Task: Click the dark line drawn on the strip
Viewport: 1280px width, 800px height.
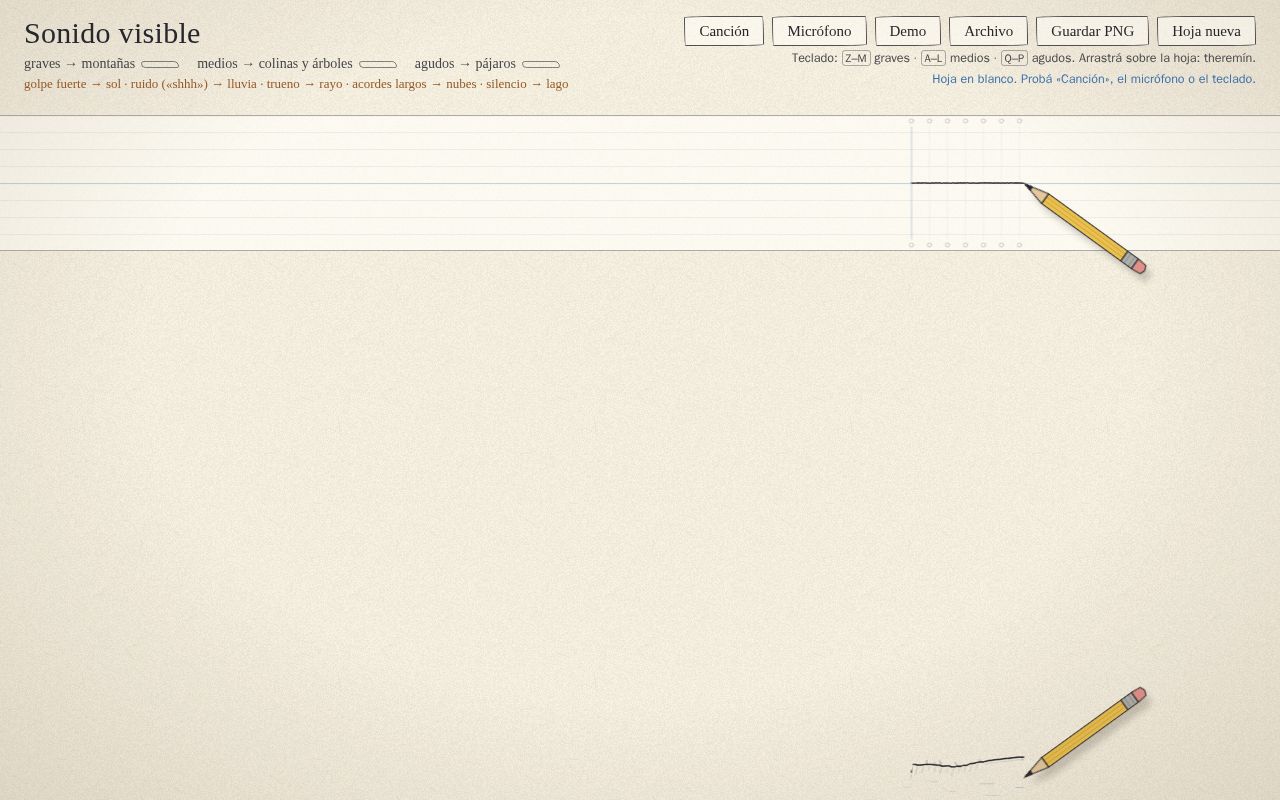Action: 968,183
